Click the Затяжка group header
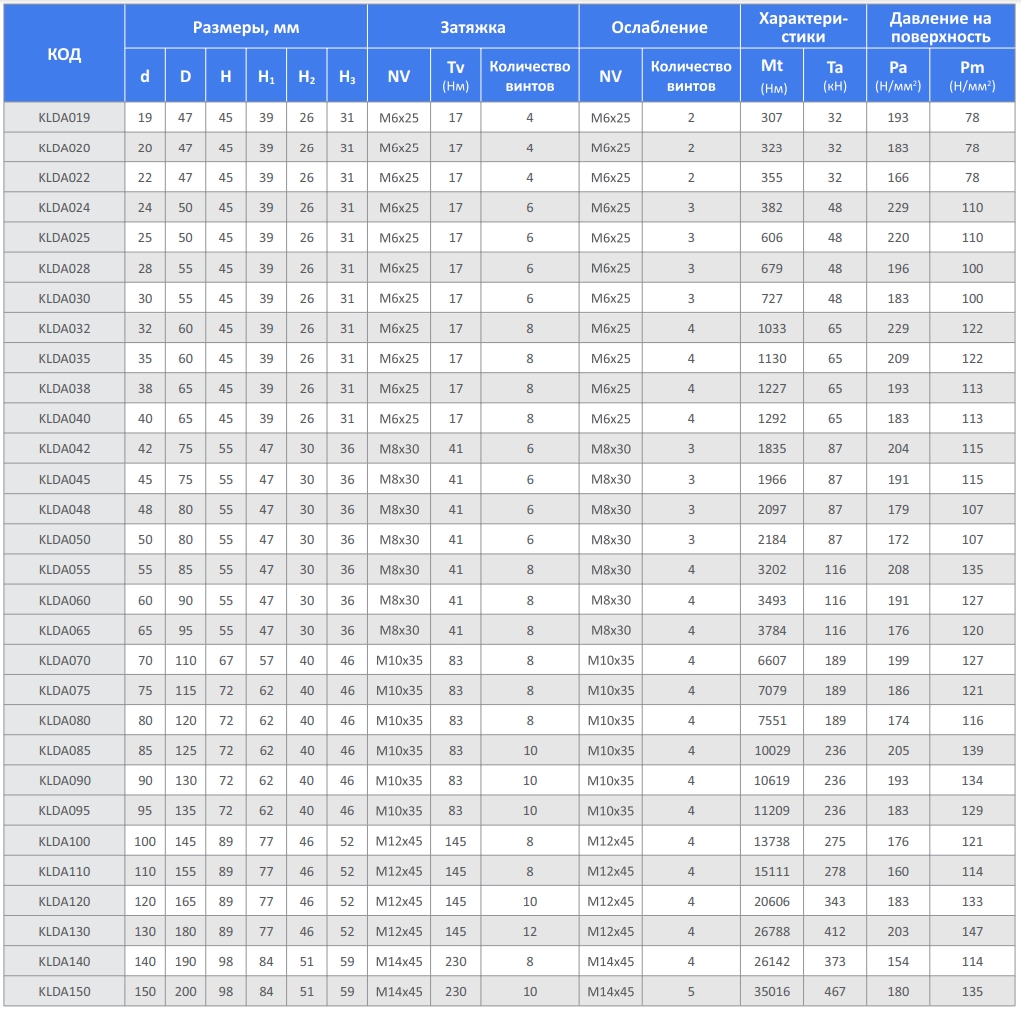The height and width of the screenshot is (1011, 1021). click(x=472, y=27)
